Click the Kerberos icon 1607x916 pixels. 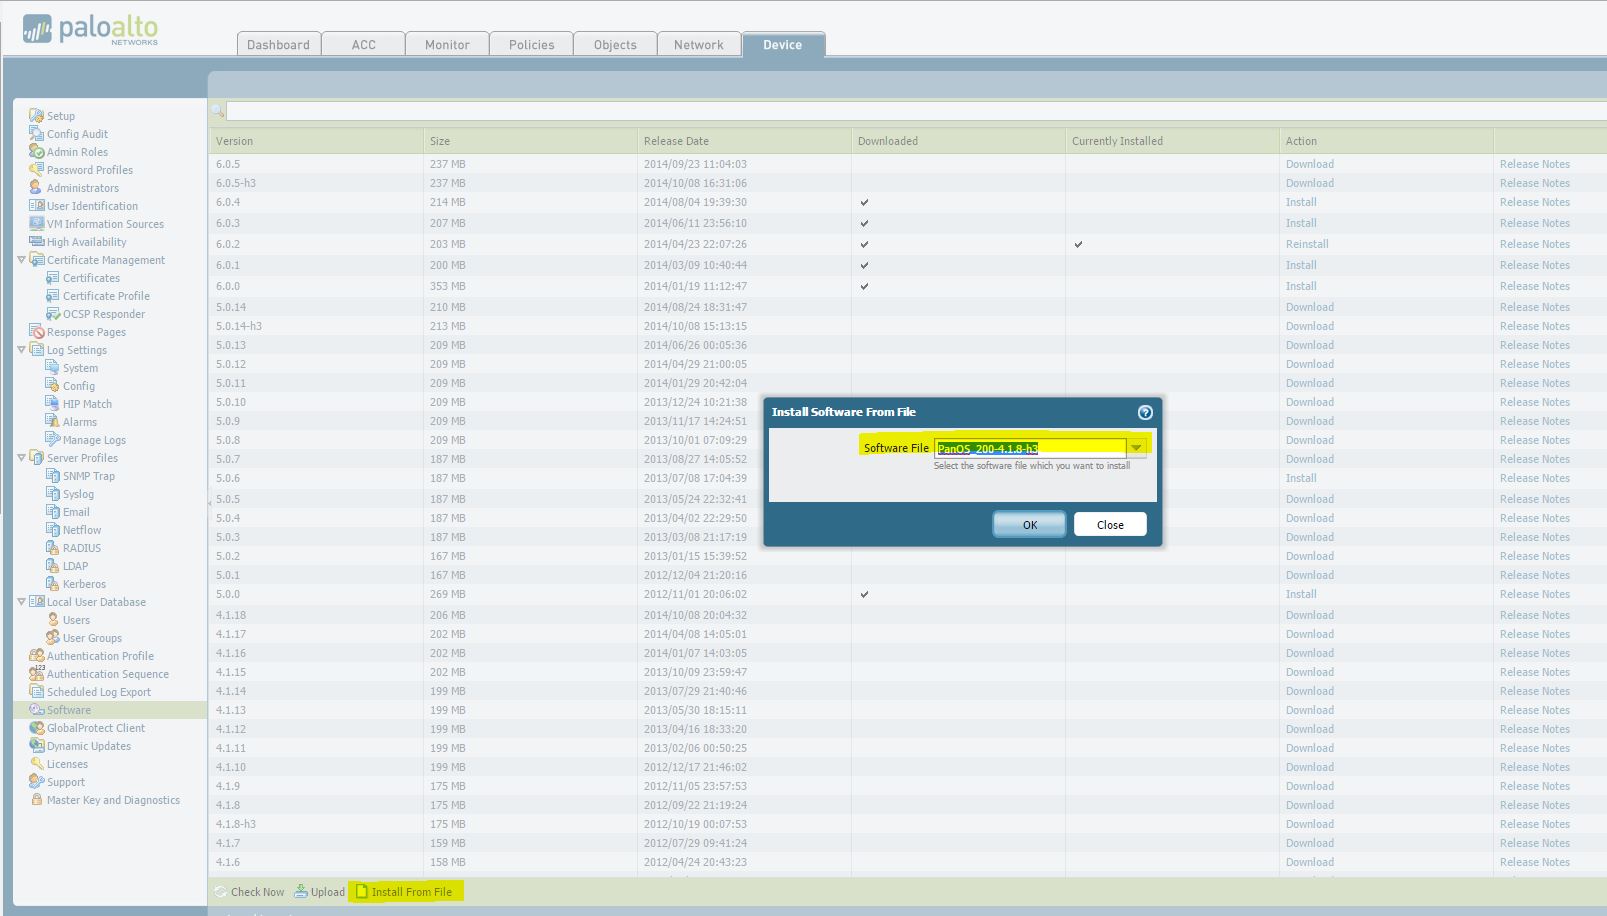[53, 584]
